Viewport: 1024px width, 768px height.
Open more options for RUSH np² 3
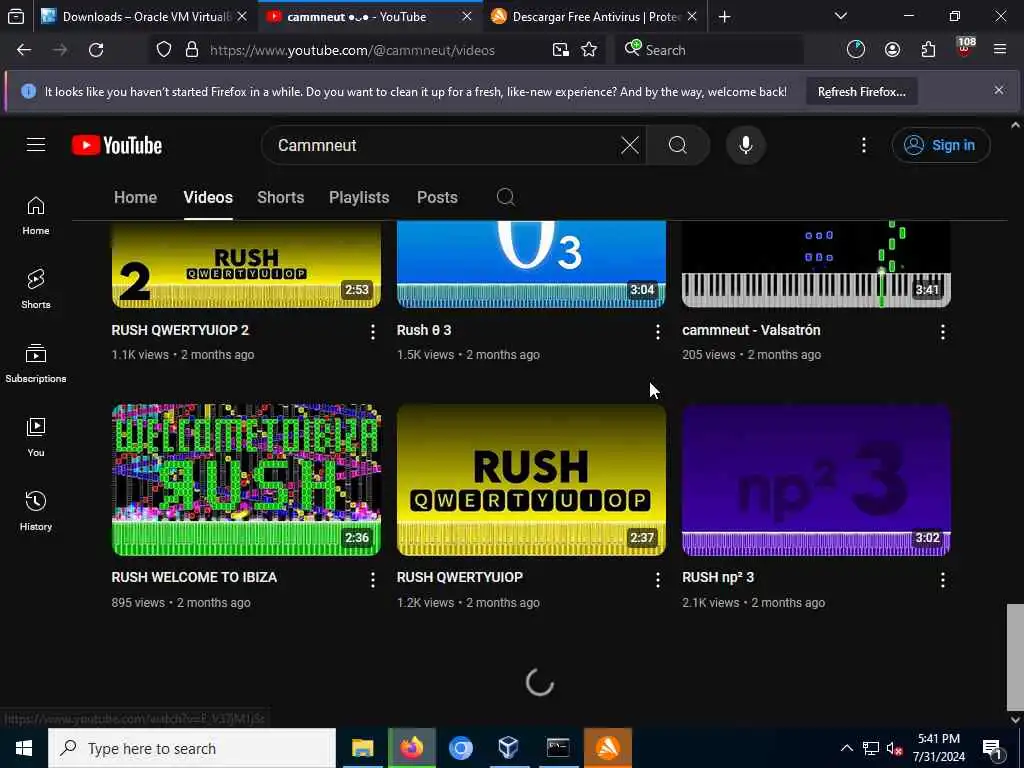(942, 579)
